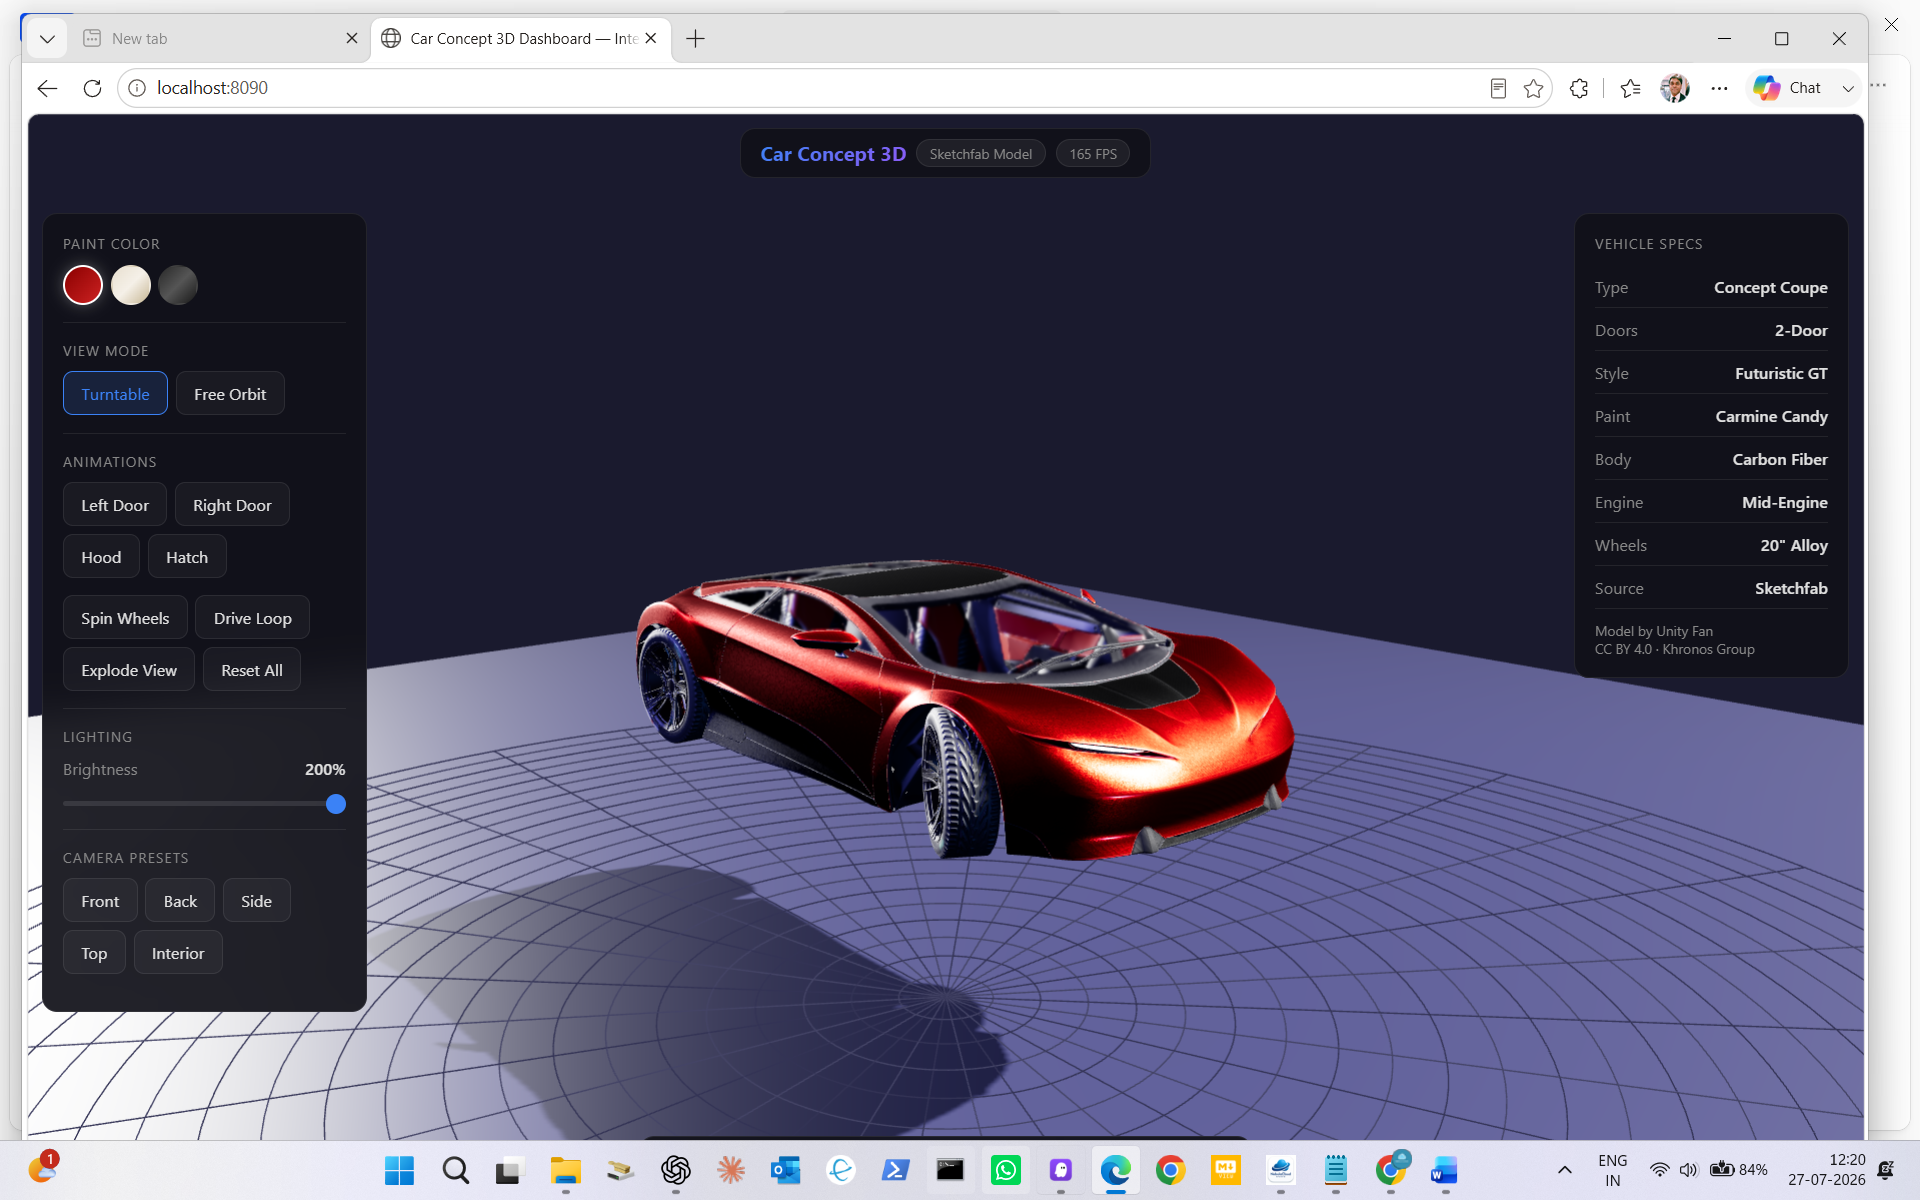Add this page to favorites
Image resolution: width=1920 pixels, height=1200 pixels.
pyautogui.click(x=1533, y=88)
